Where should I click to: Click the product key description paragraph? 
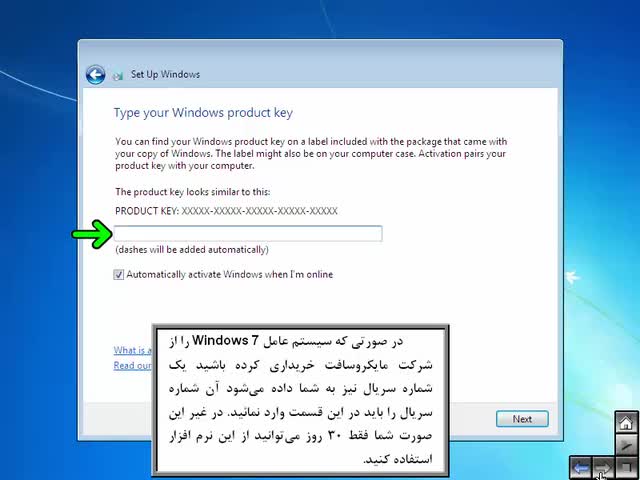[311, 153]
